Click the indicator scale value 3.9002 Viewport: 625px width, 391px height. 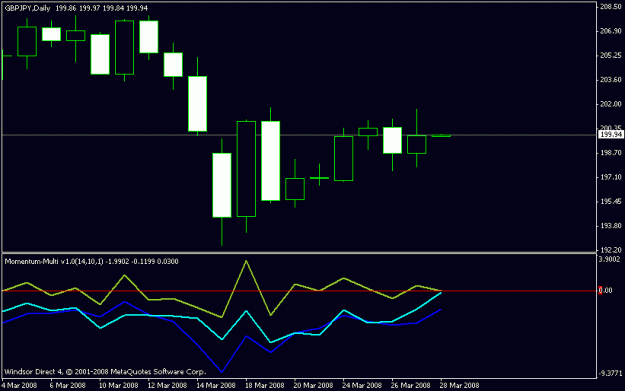609,259
